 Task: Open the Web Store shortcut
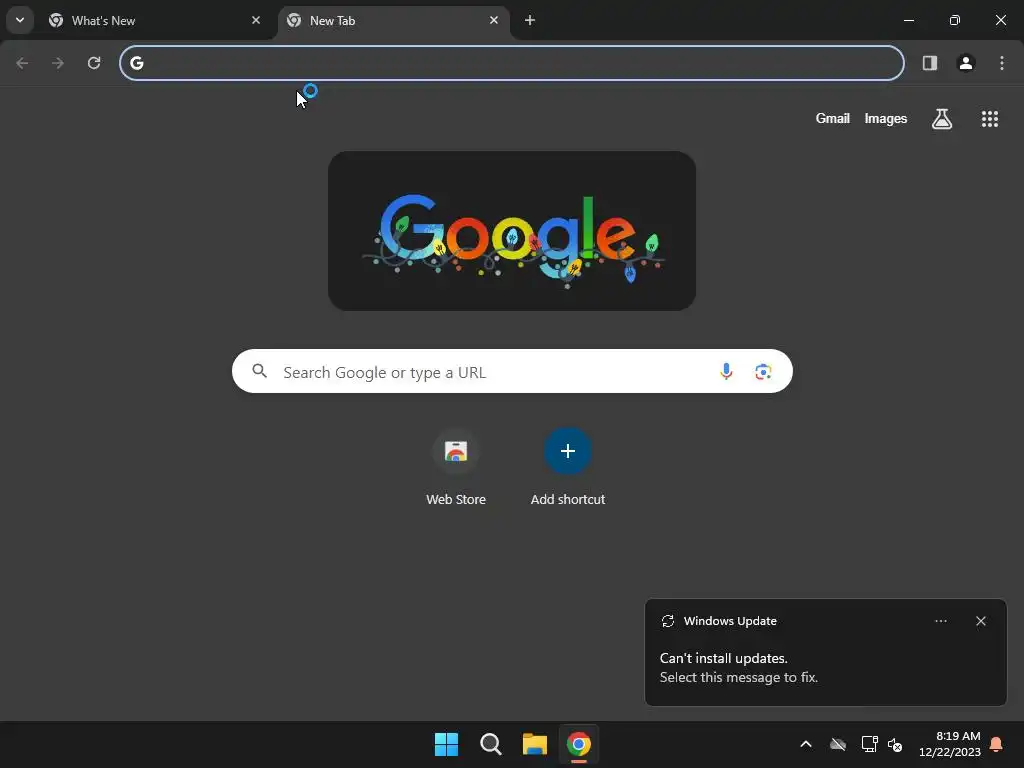tap(456, 468)
